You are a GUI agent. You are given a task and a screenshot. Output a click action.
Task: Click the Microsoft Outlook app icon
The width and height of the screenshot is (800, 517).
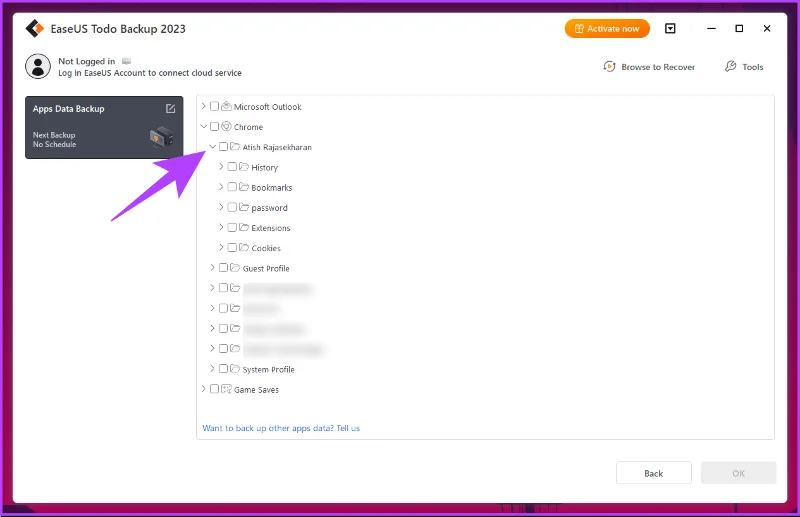coord(227,106)
